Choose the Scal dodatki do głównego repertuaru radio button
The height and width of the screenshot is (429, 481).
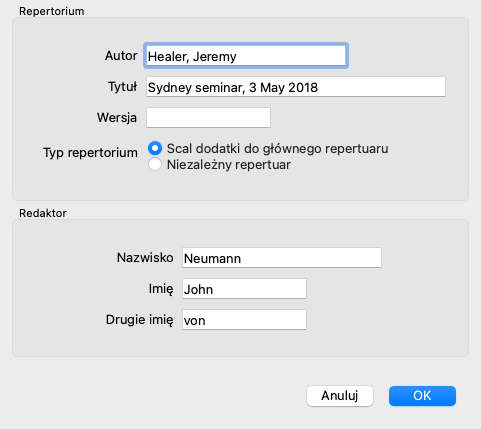click(x=155, y=148)
